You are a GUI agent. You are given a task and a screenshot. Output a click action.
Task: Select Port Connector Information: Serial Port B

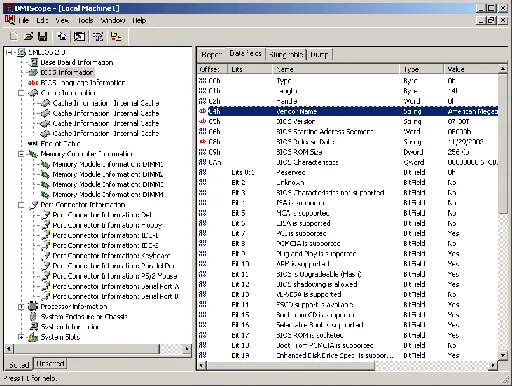coord(116,296)
